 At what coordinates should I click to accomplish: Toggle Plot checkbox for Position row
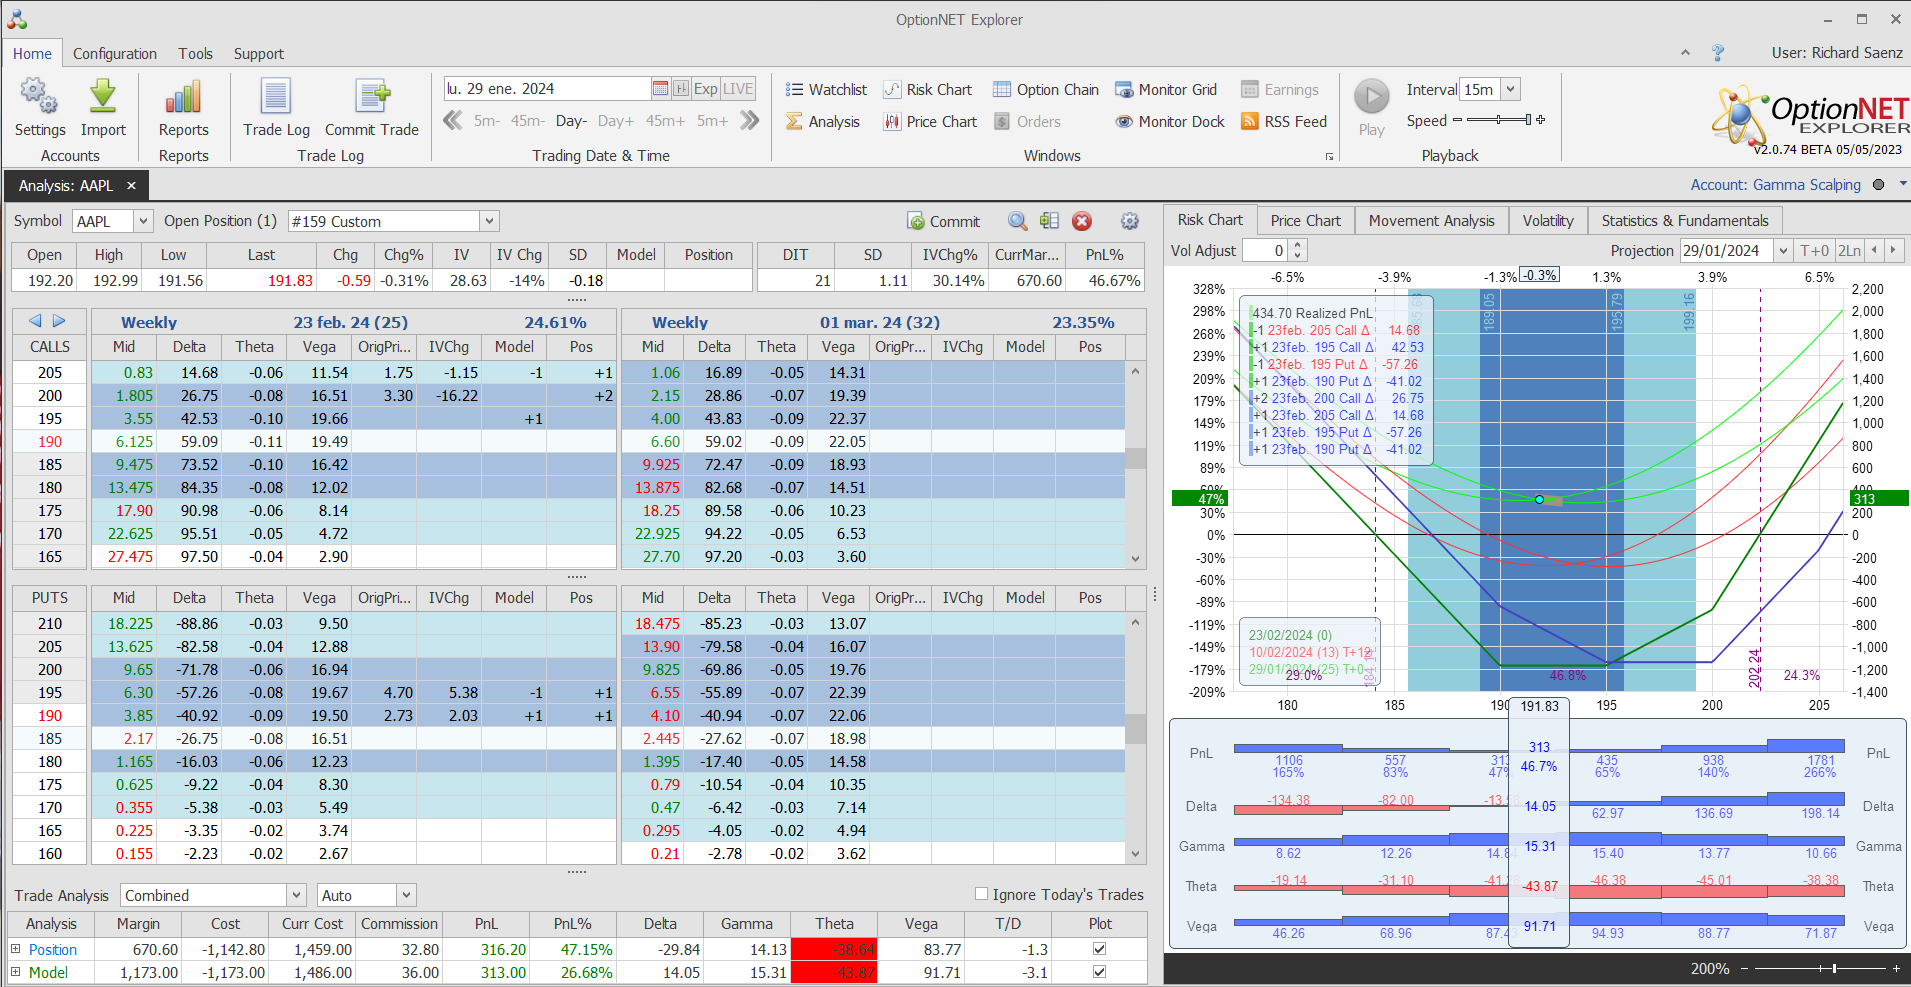pyautogui.click(x=1100, y=949)
